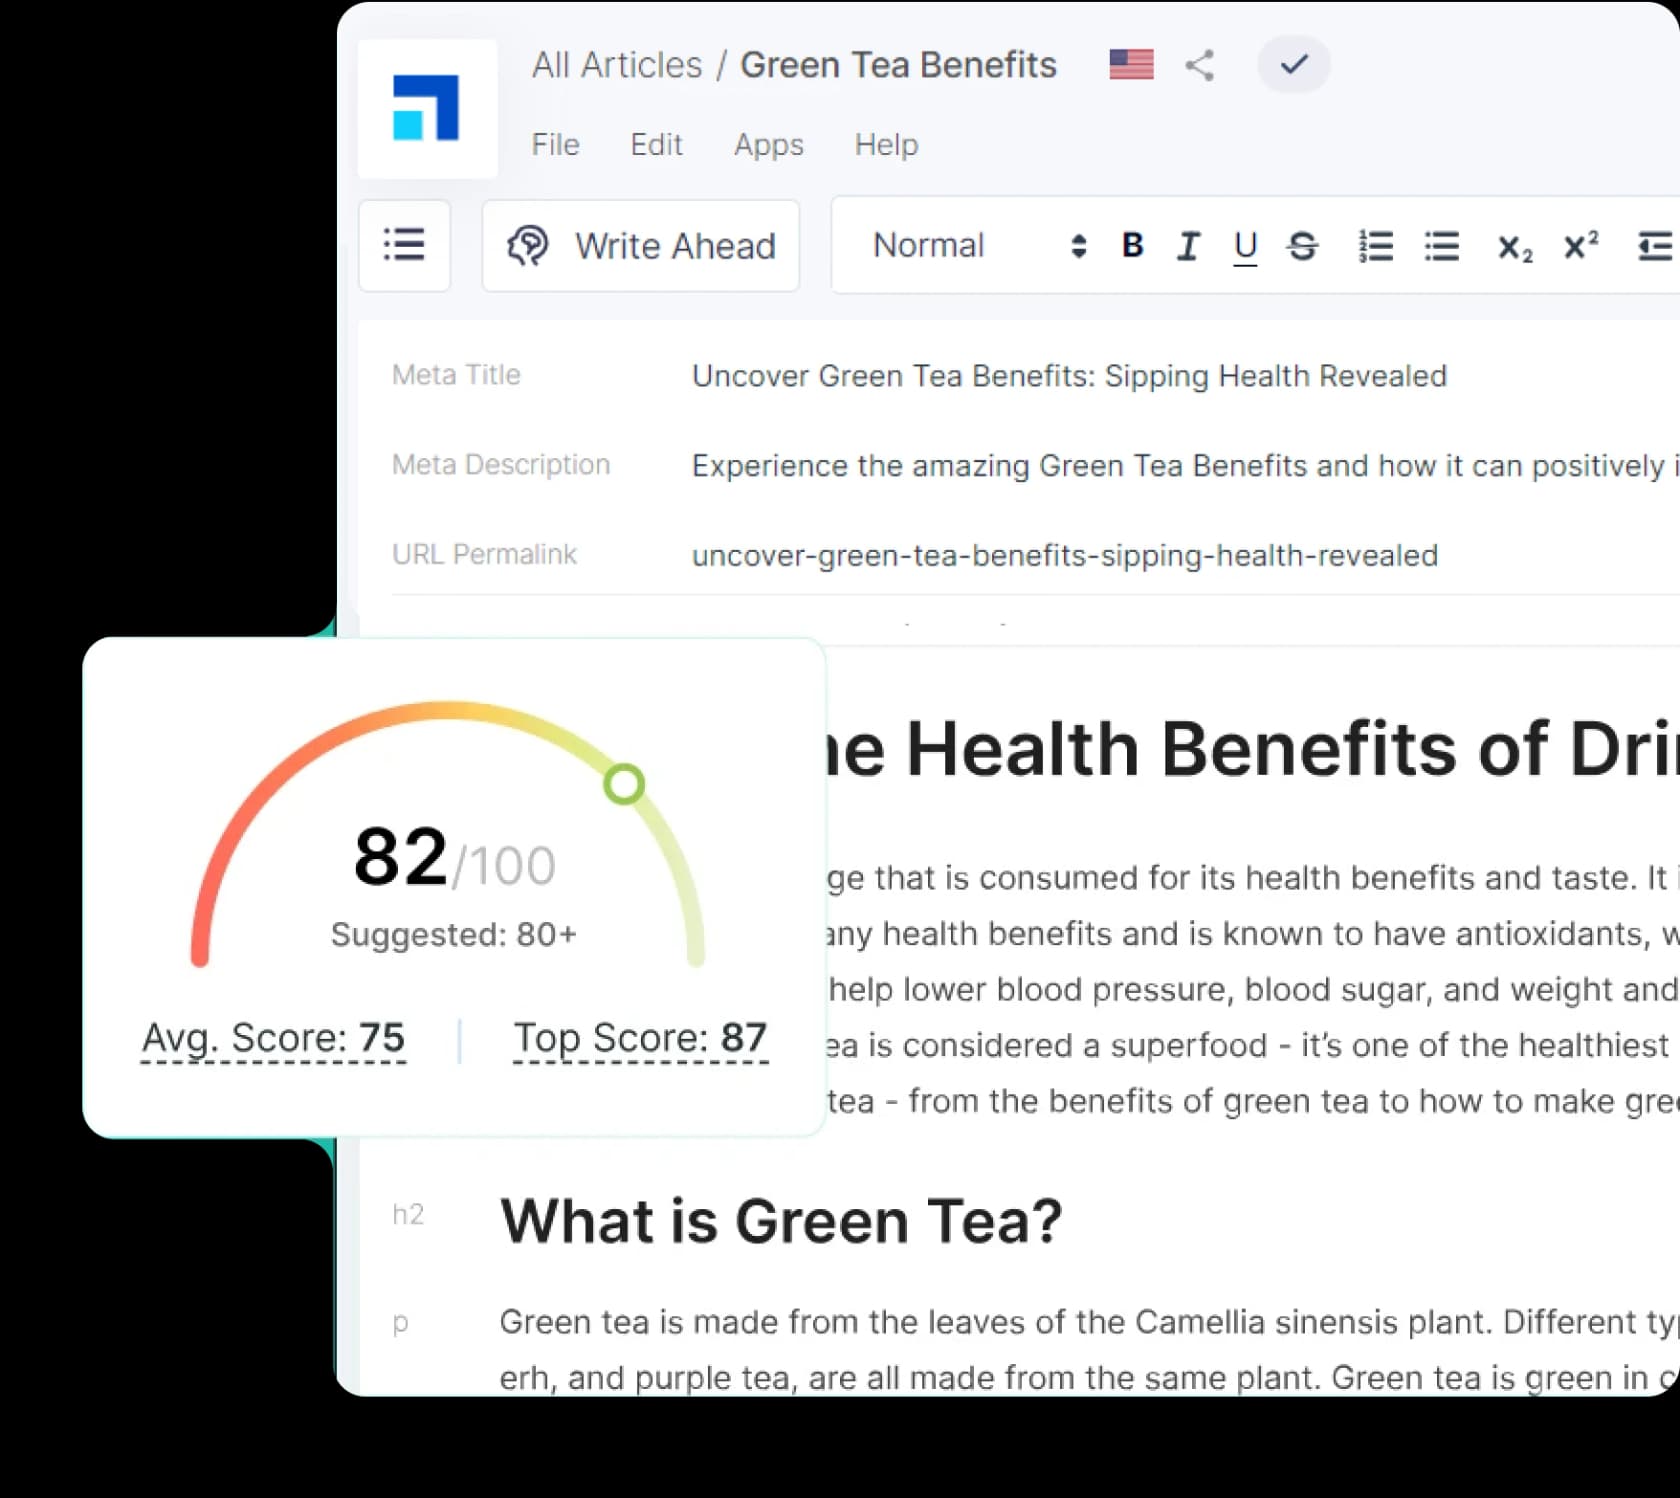Click the Write Ahead button
The height and width of the screenshot is (1498, 1680).
[x=641, y=246]
